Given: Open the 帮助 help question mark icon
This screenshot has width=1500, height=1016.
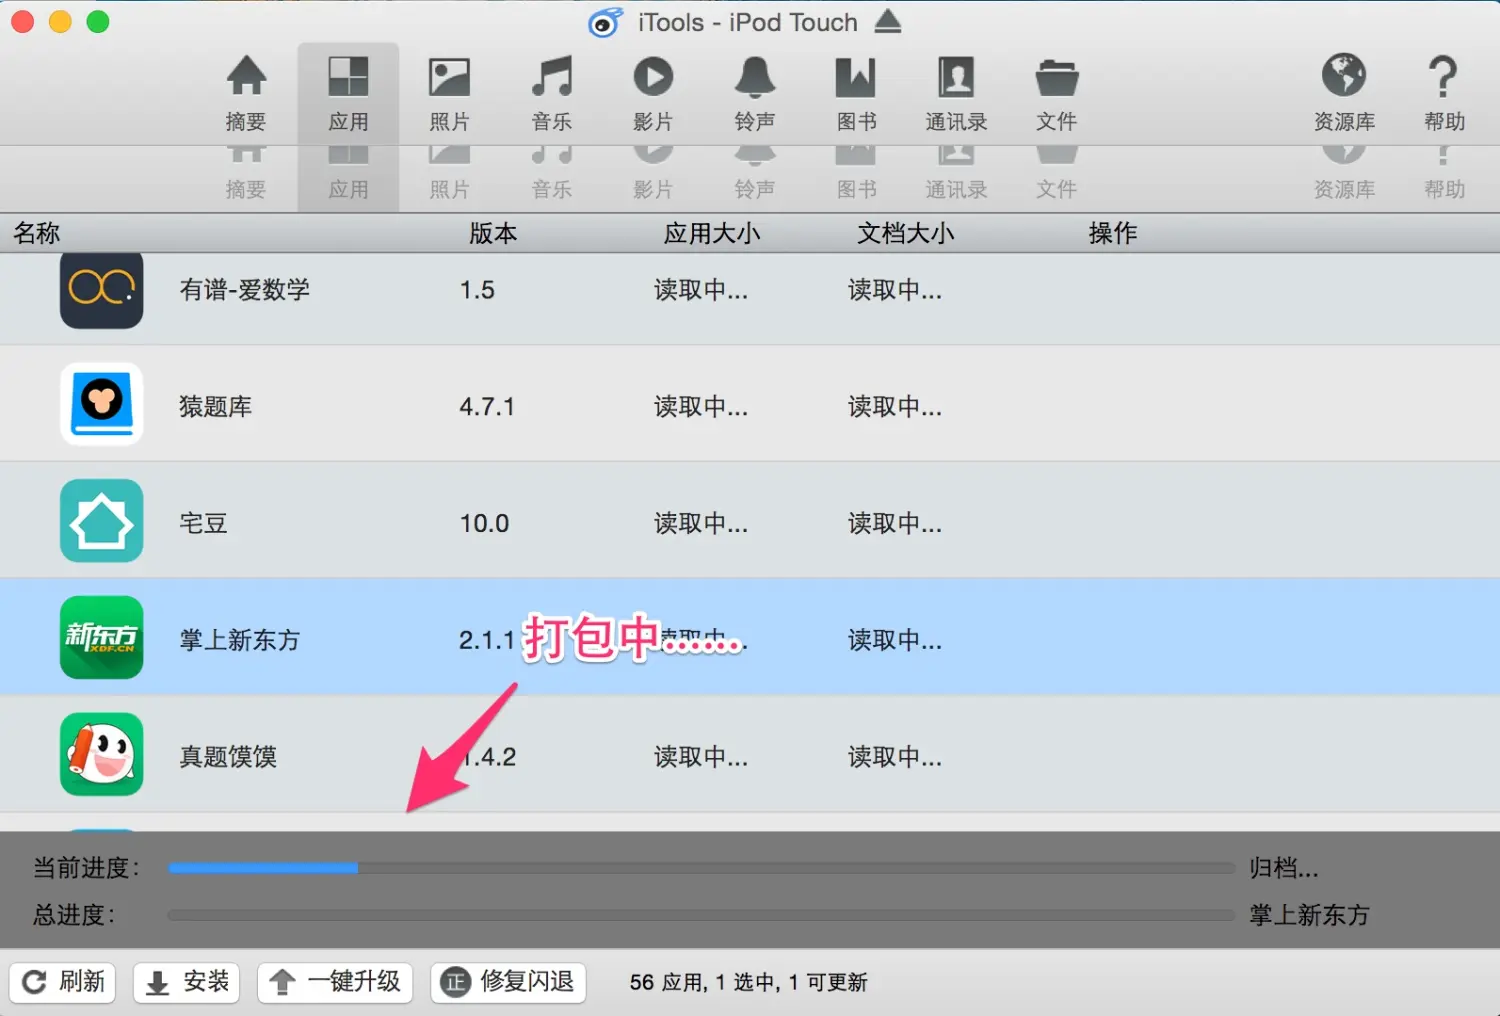Looking at the screenshot, I should pyautogui.click(x=1444, y=93).
